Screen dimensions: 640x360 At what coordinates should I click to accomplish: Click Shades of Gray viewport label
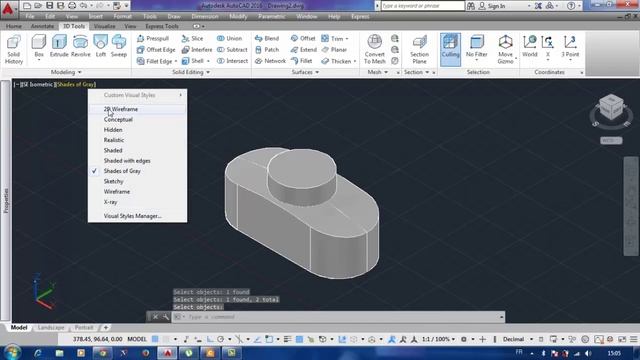coord(76,84)
